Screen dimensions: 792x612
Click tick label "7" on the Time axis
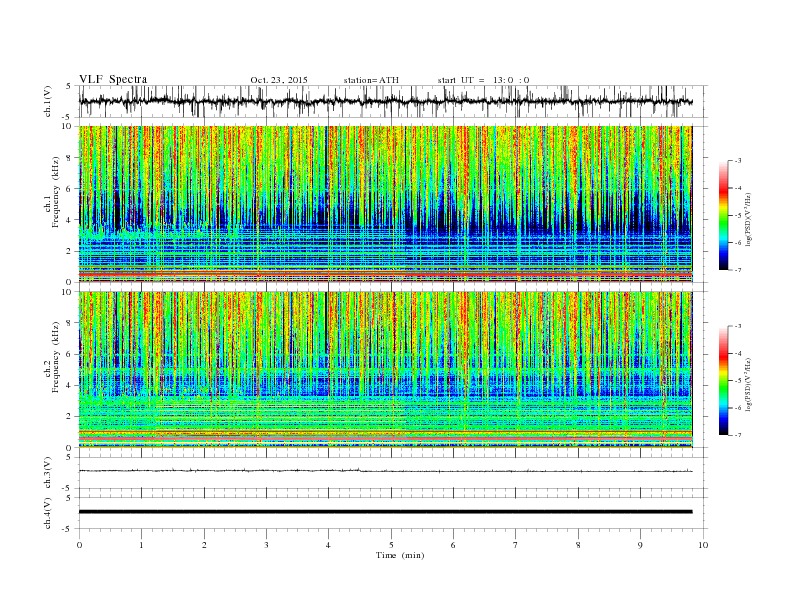516,545
